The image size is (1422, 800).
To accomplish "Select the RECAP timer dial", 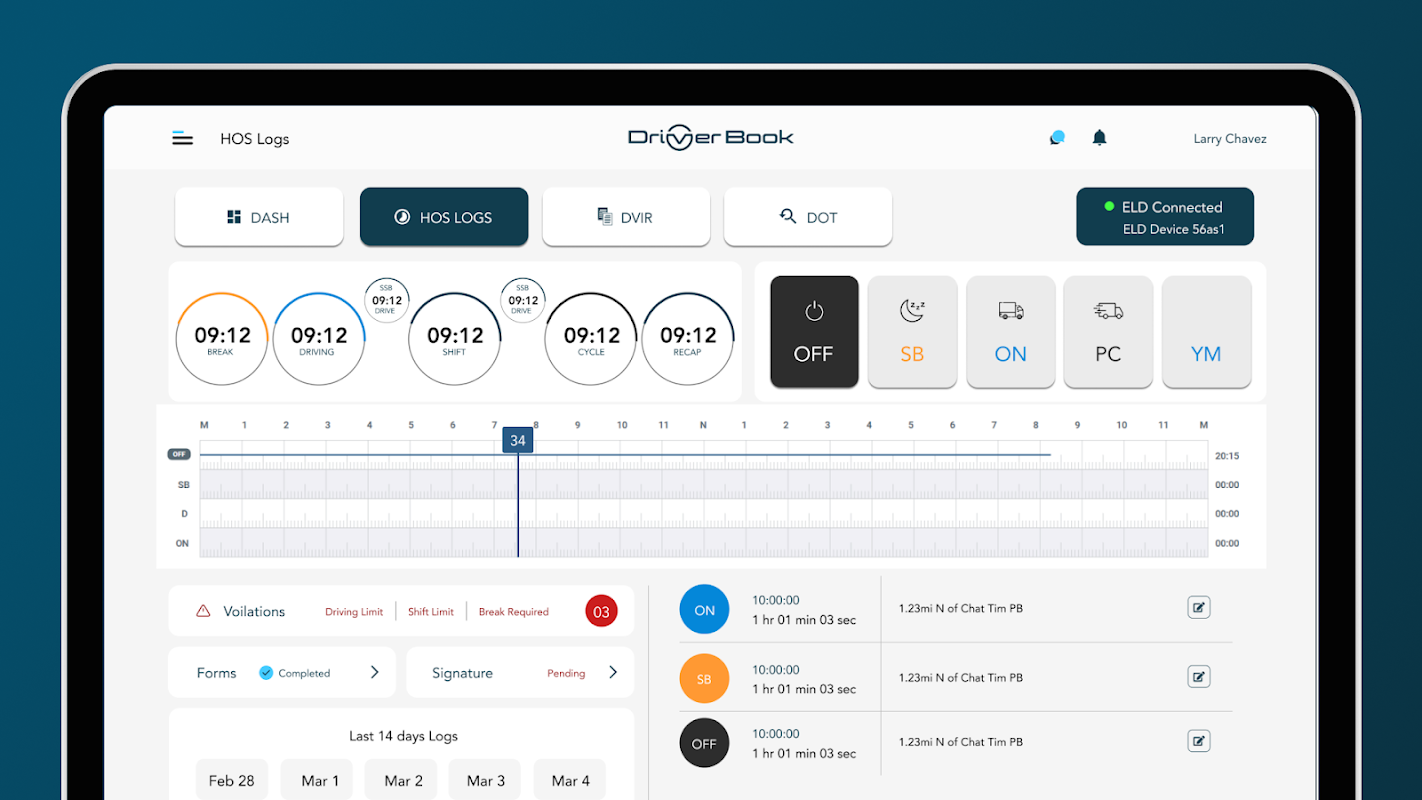I will coord(688,339).
